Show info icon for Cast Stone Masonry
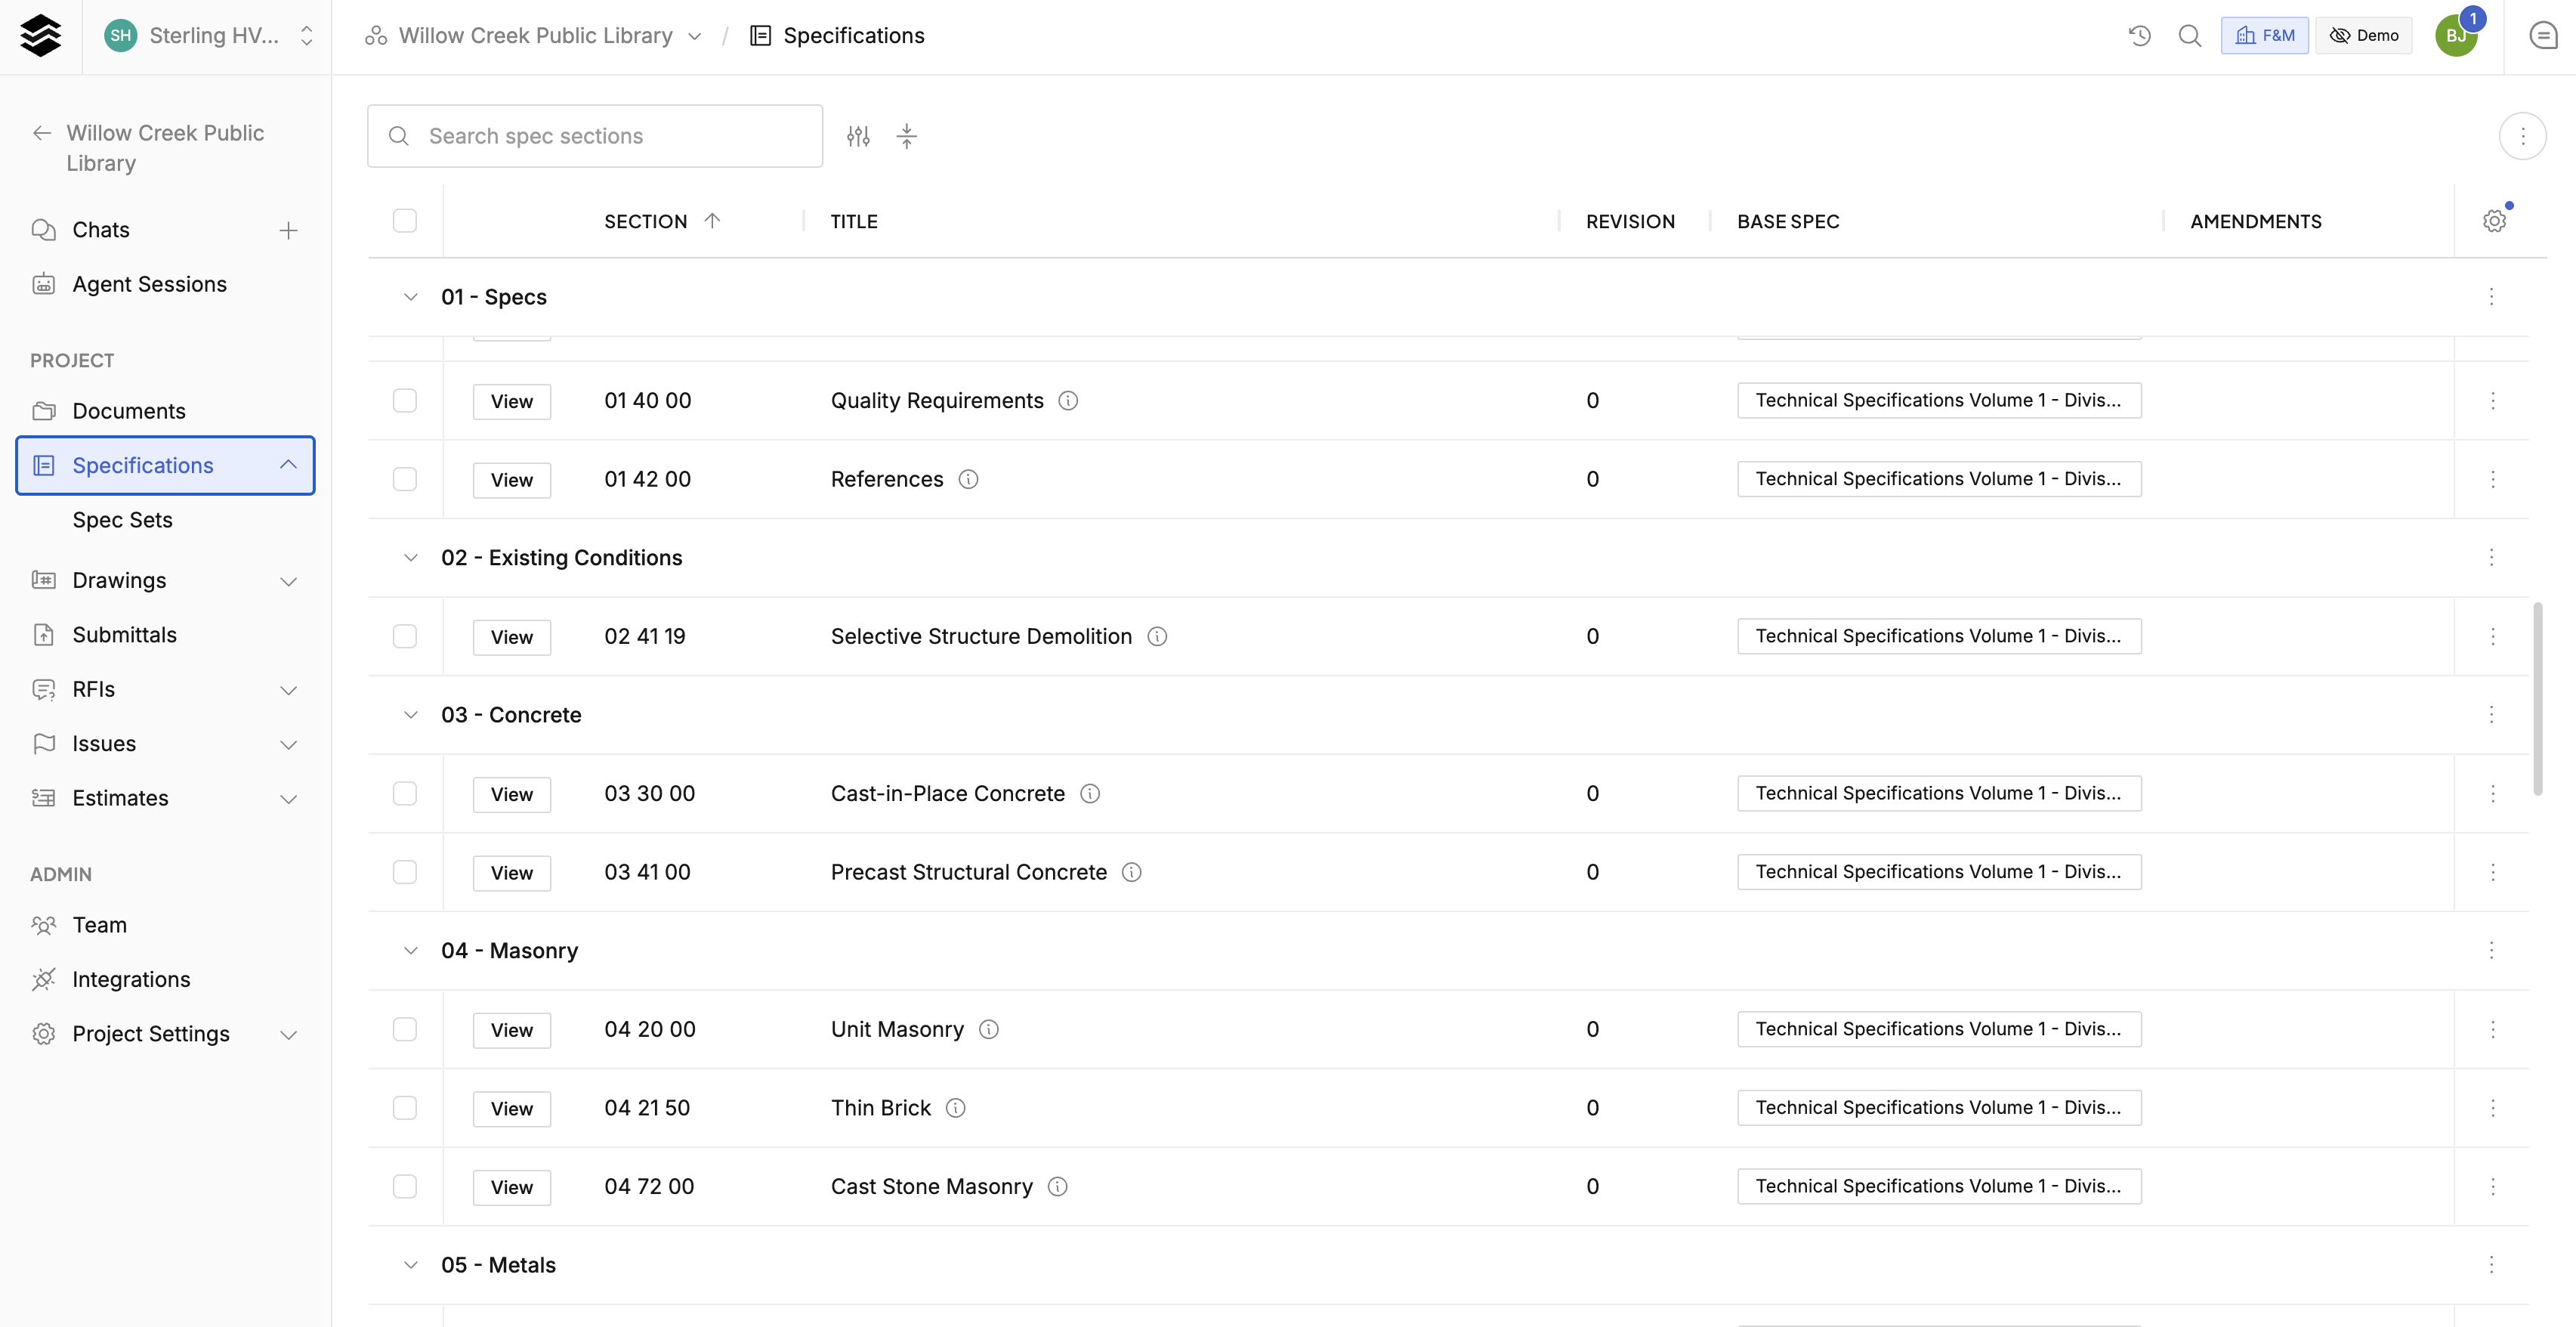Image resolution: width=2576 pixels, height=1327 pixels. pyautogui.click(x=1057, y=1187)
